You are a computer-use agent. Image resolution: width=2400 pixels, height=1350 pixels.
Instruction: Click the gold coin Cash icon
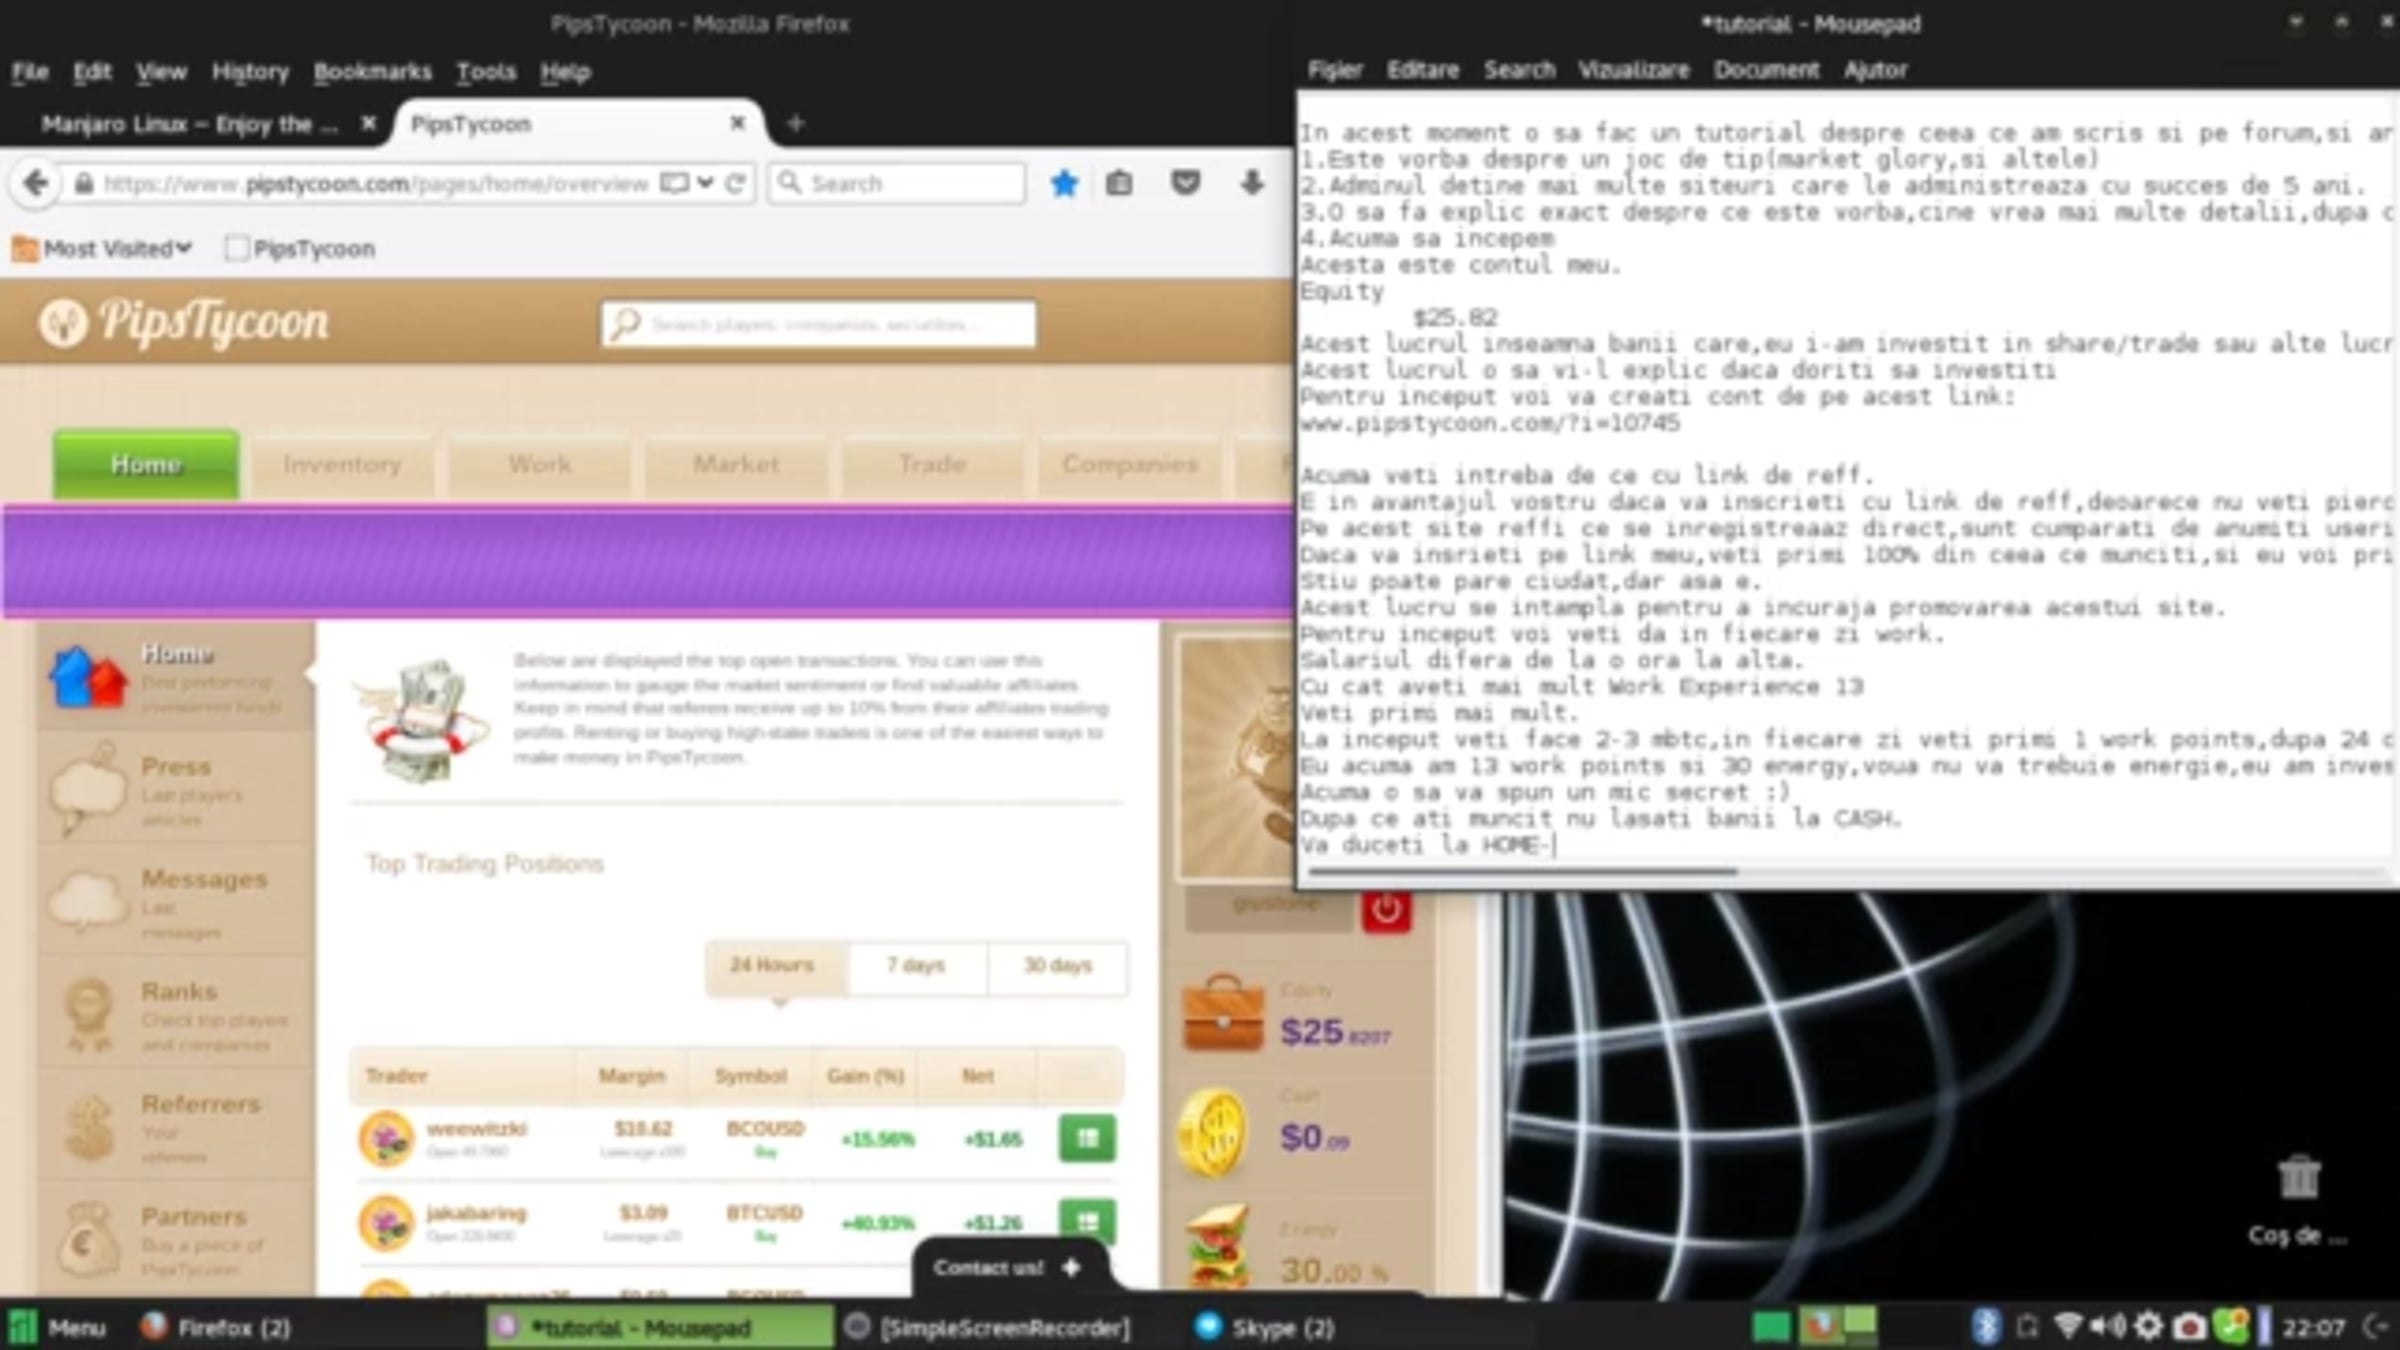pyautogui.click(x=1212, y=1134)
